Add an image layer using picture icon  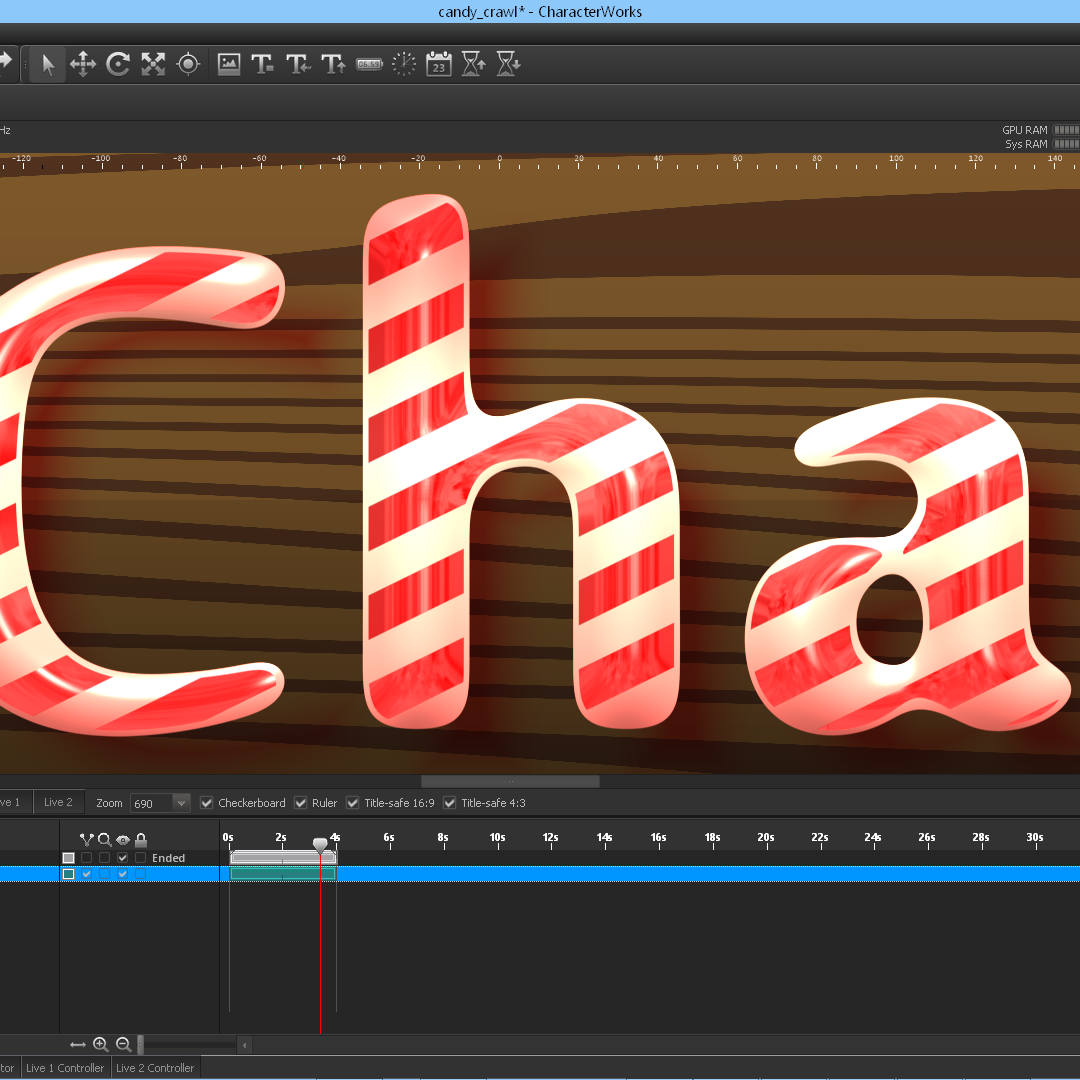tap(229, 65)
